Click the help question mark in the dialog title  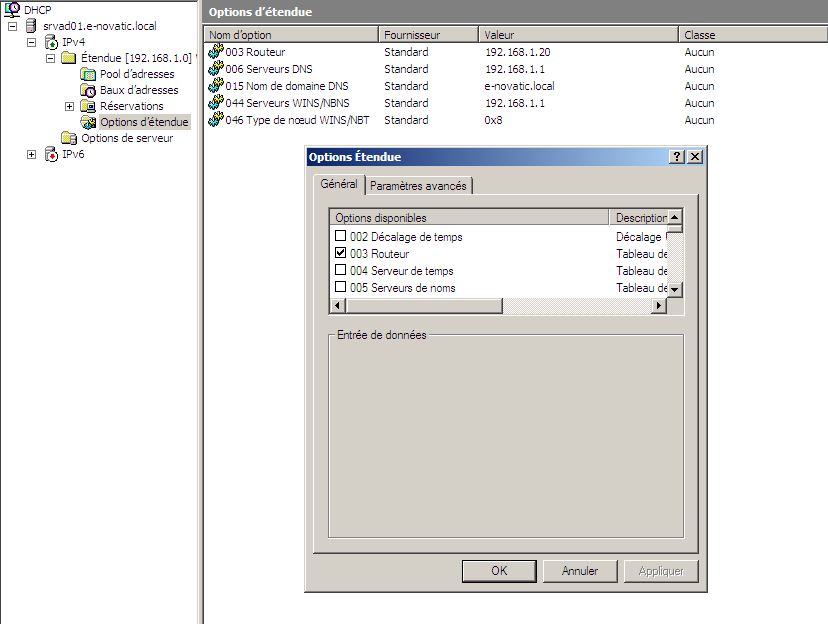pos(676,157)
